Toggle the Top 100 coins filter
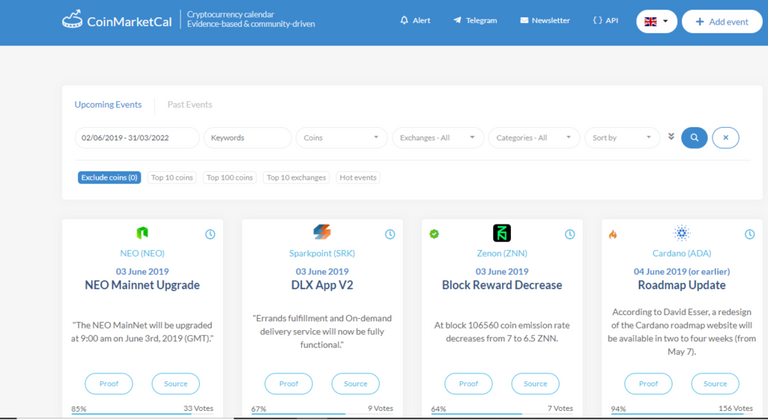Viewport: 768px width, 420px height. pyautogui.click(x=230, y=177)
